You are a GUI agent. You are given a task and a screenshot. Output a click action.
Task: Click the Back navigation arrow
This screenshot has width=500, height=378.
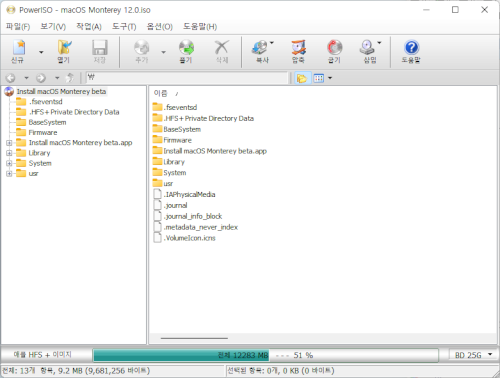(11, 78)
